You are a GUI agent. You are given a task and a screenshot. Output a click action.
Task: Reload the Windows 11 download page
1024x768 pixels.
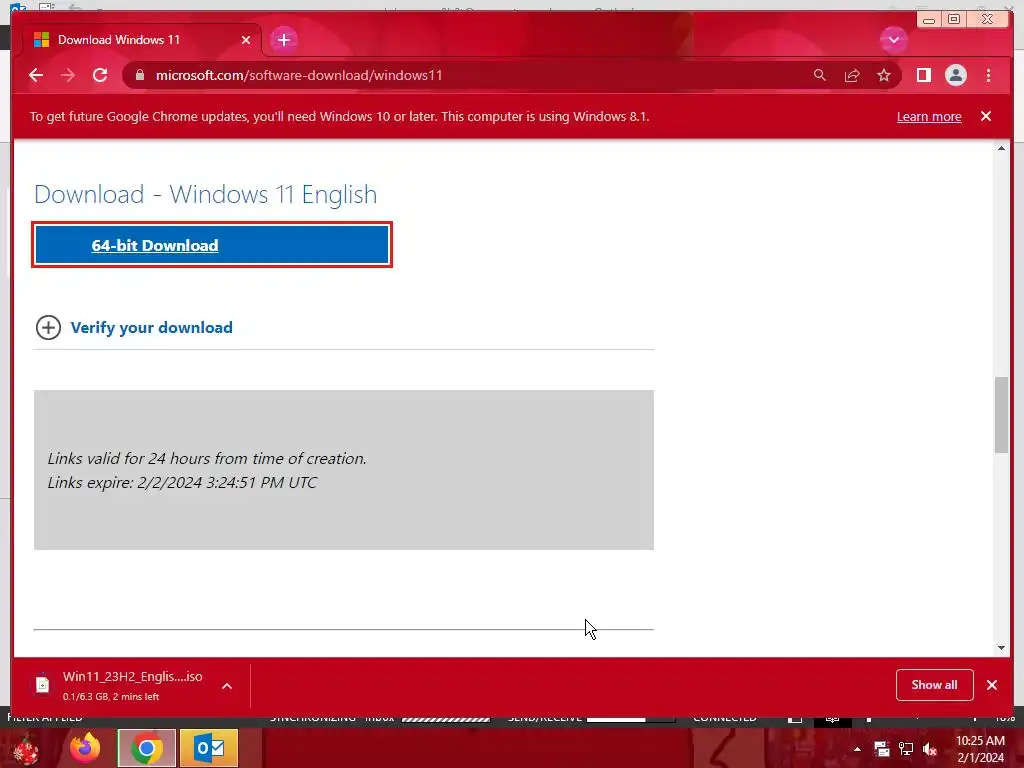coord(100,75)
